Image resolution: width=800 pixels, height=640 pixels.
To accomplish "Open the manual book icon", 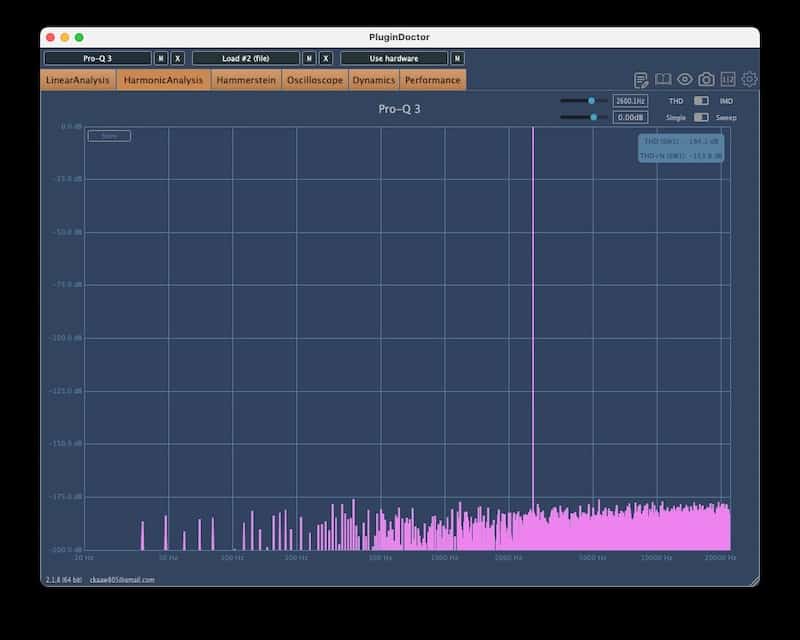I will [663, 79].
